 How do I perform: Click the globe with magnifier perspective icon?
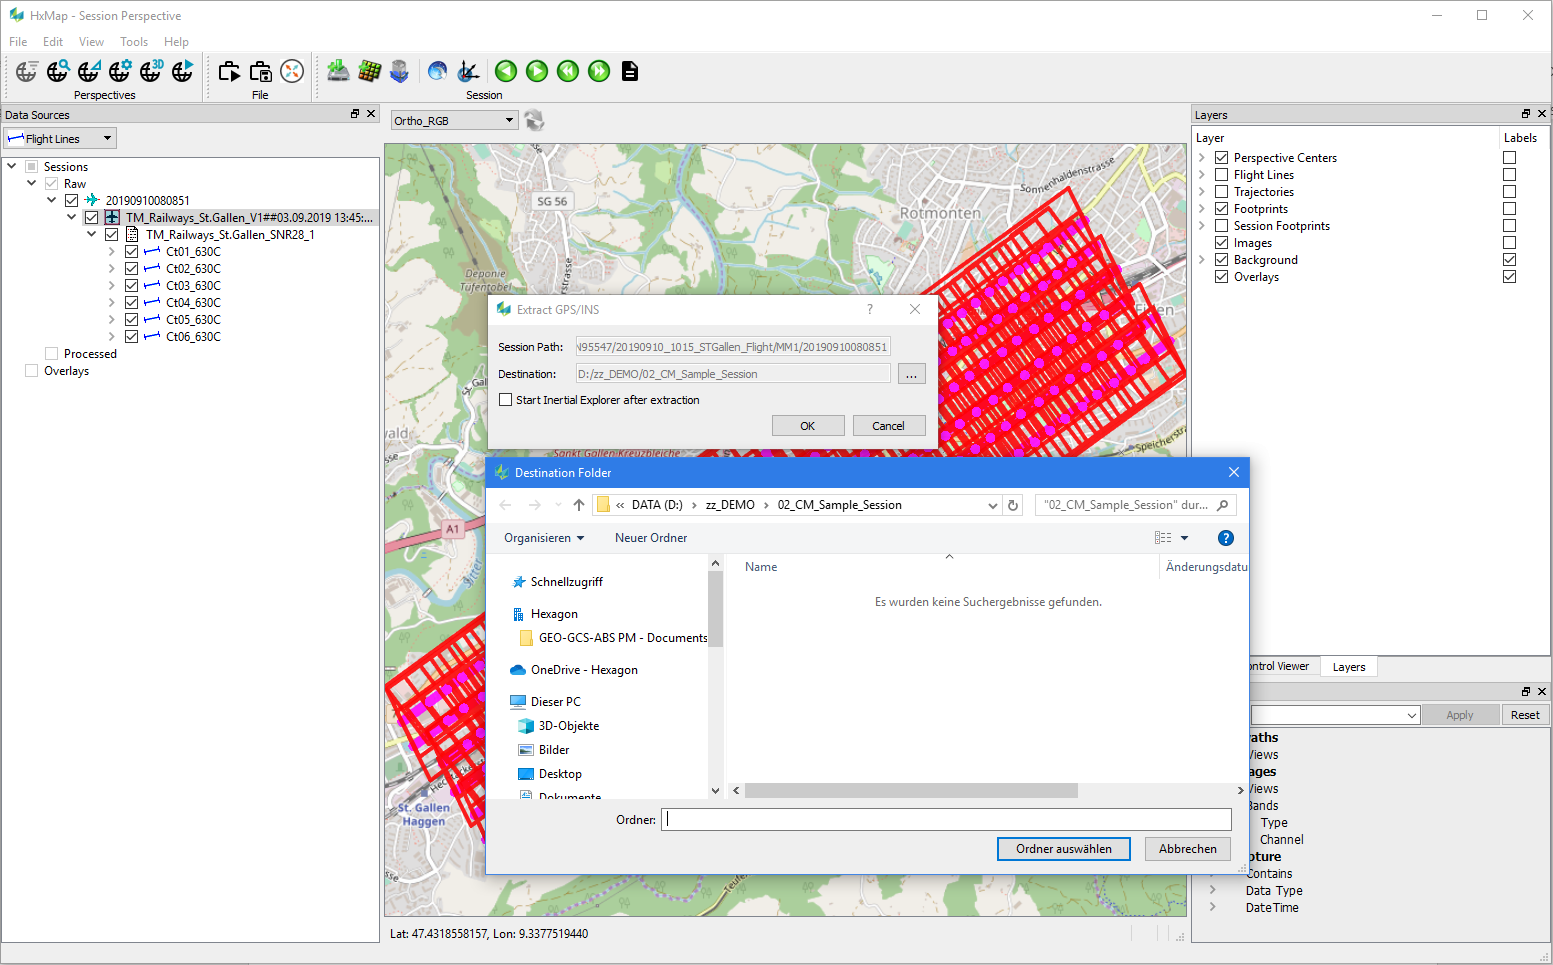click(x=58, y=71)
